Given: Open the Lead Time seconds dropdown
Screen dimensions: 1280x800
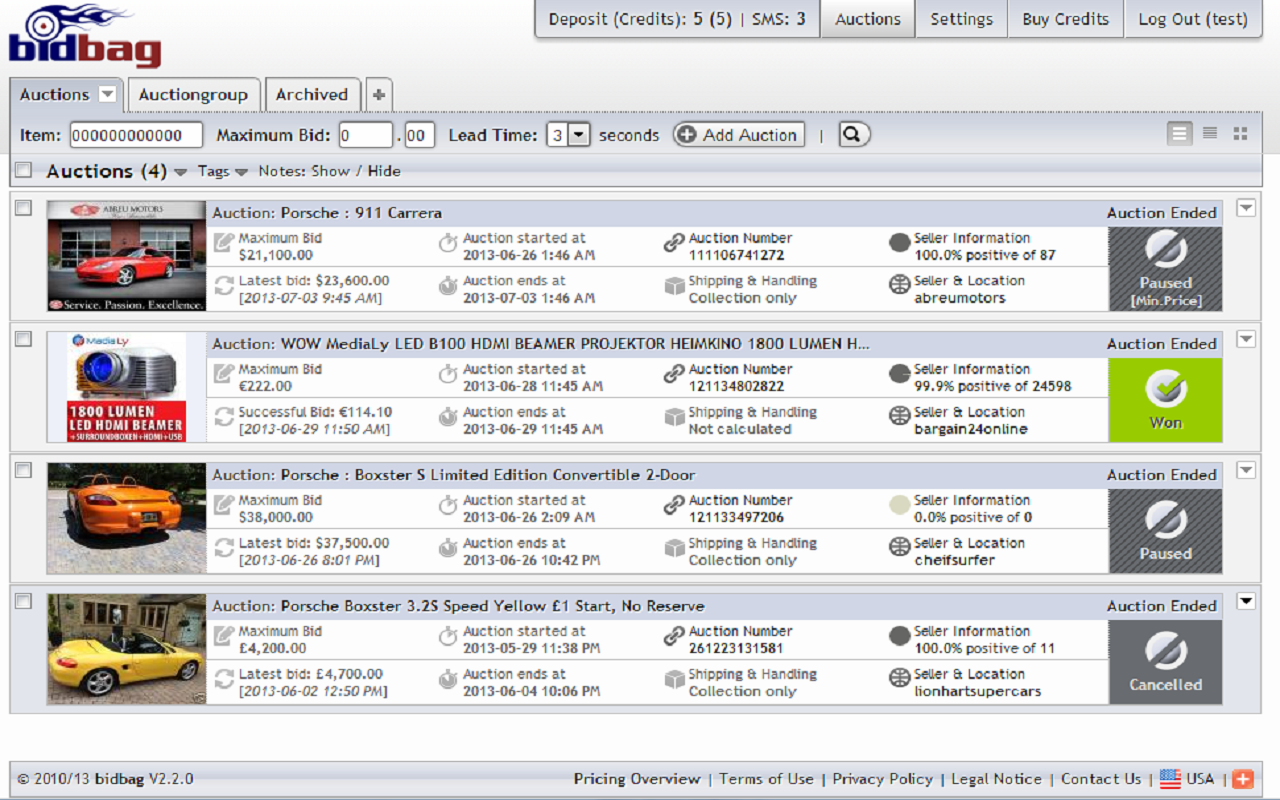Looking at the screenshot, I should coord(579,135).
